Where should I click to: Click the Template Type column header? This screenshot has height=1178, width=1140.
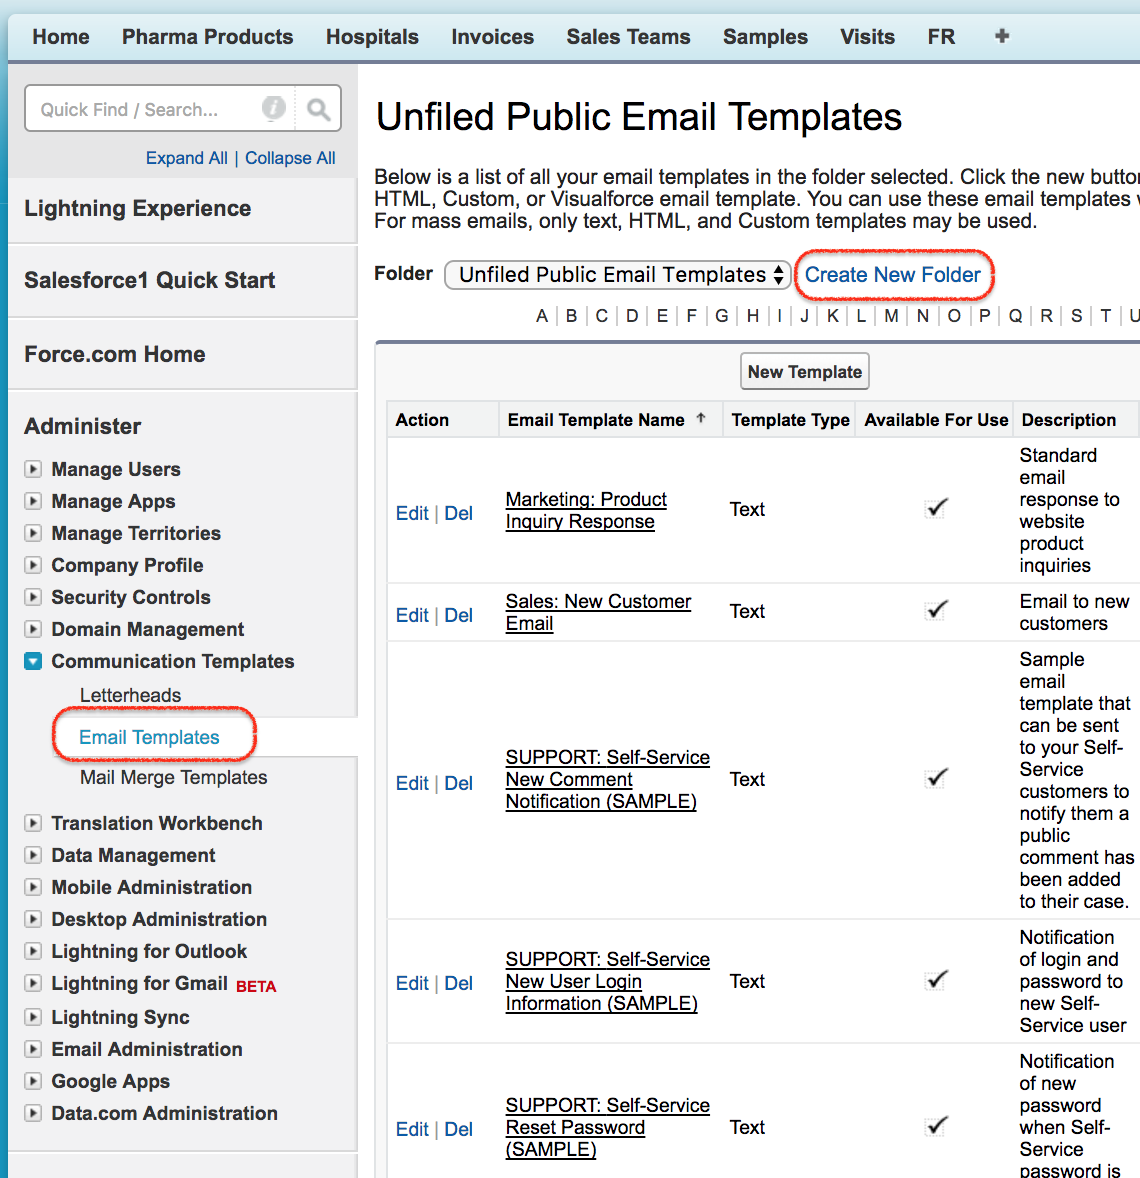pyautogui.click(x=791, y=420)
